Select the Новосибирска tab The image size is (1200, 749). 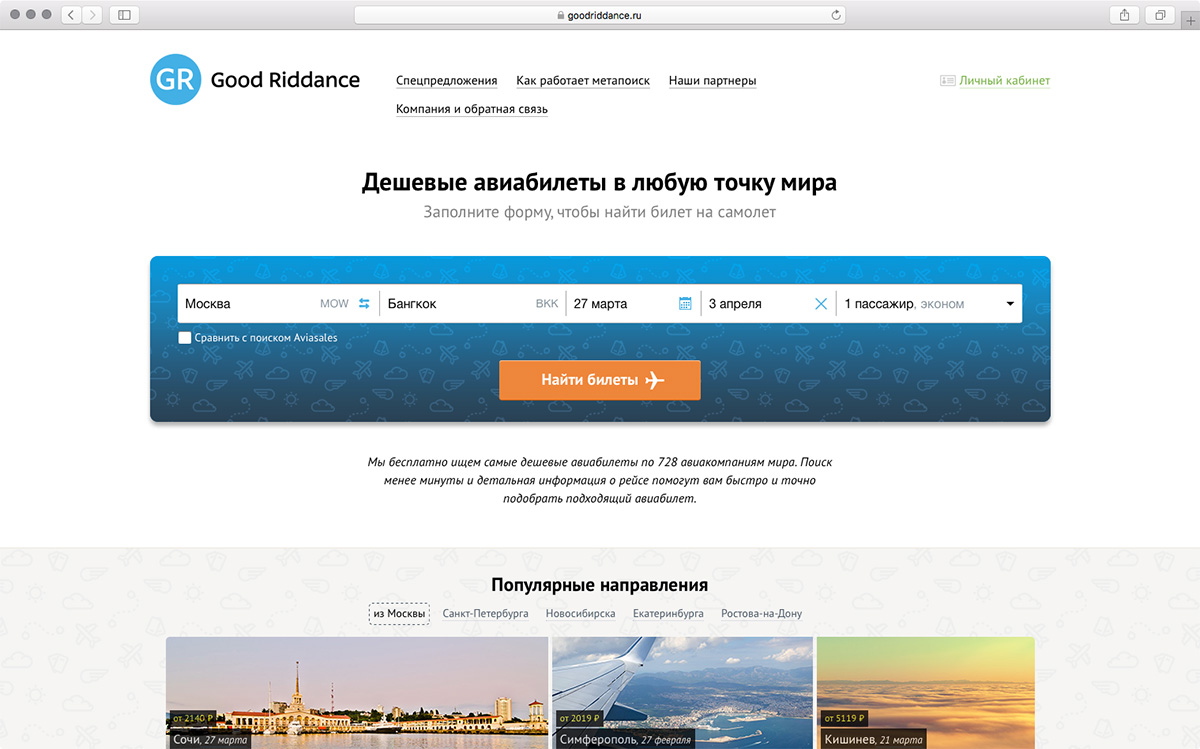581,614
